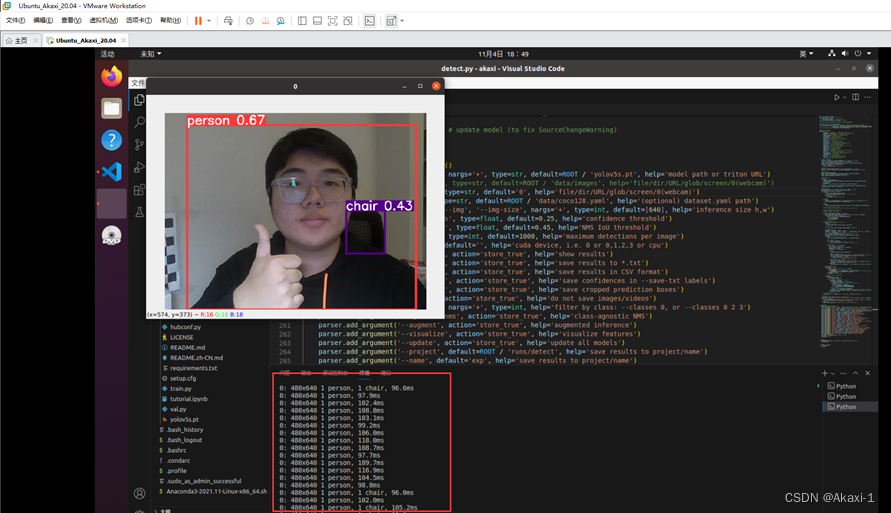Select the terminal tab in panel
Screen dimensions: 891x513
(364, 373)
